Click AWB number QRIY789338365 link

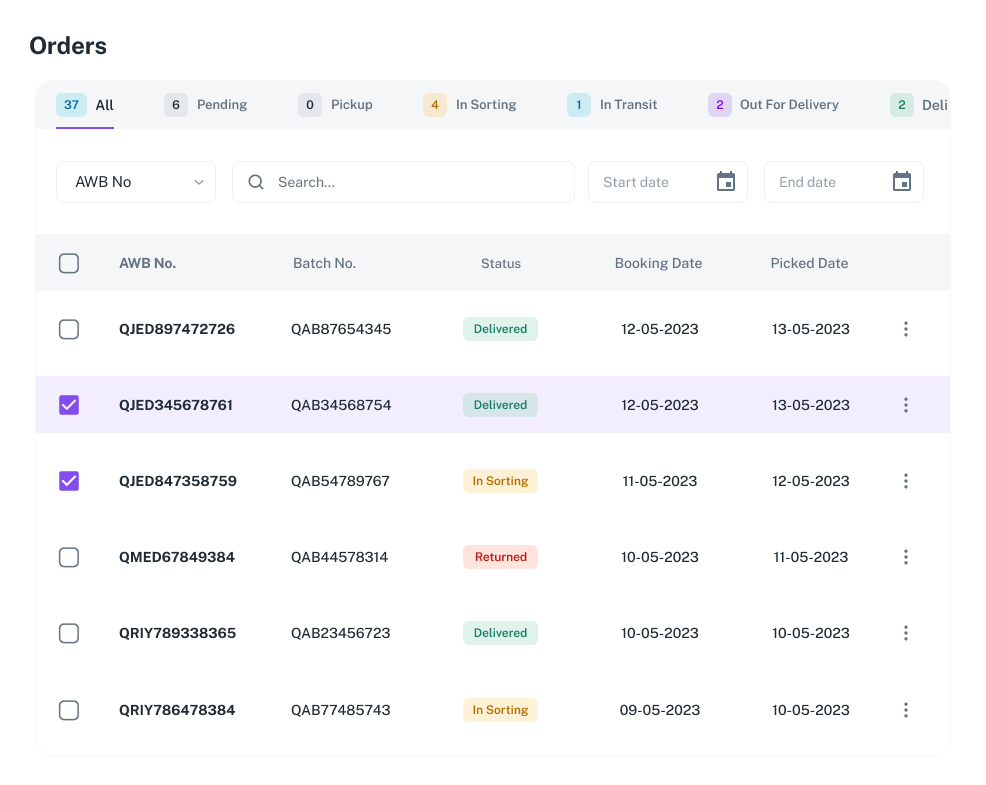click(177, 633)
